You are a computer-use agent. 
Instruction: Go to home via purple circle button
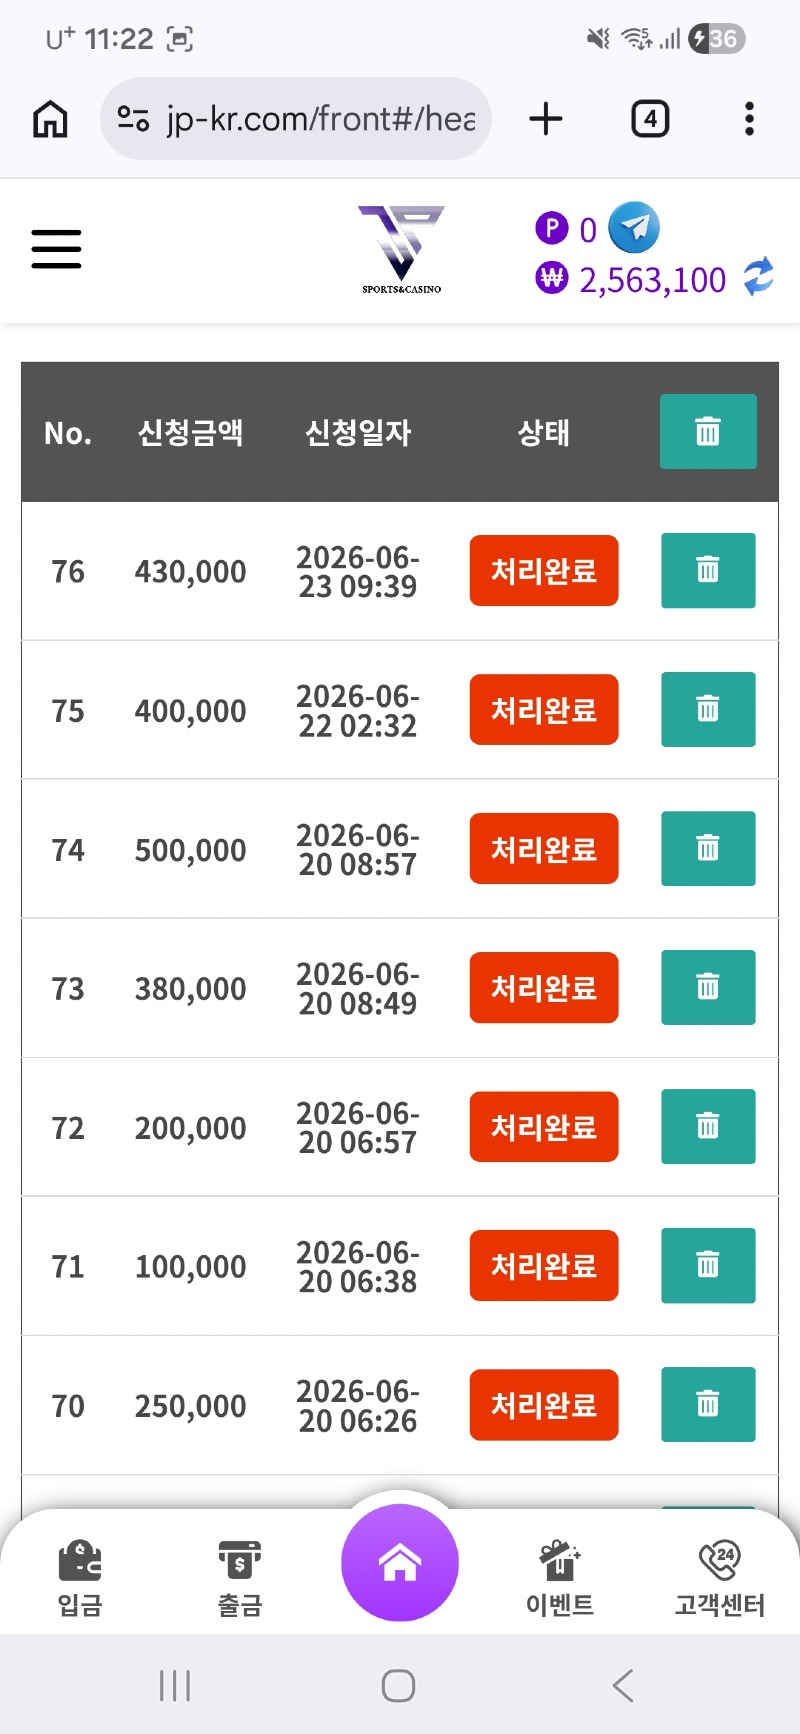click(x=400, y=1562)
